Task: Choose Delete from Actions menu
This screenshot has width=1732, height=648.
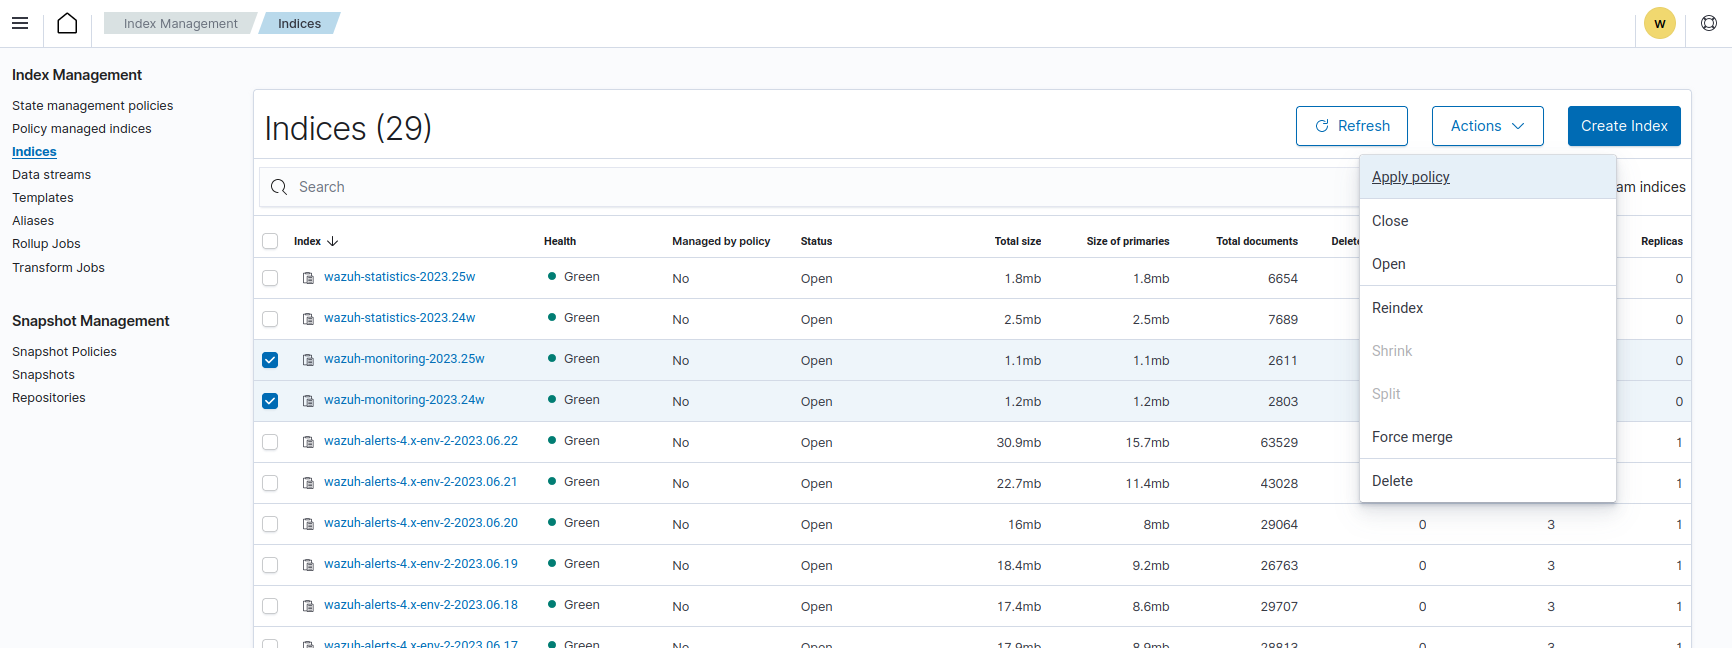Action: (1487, 481)
